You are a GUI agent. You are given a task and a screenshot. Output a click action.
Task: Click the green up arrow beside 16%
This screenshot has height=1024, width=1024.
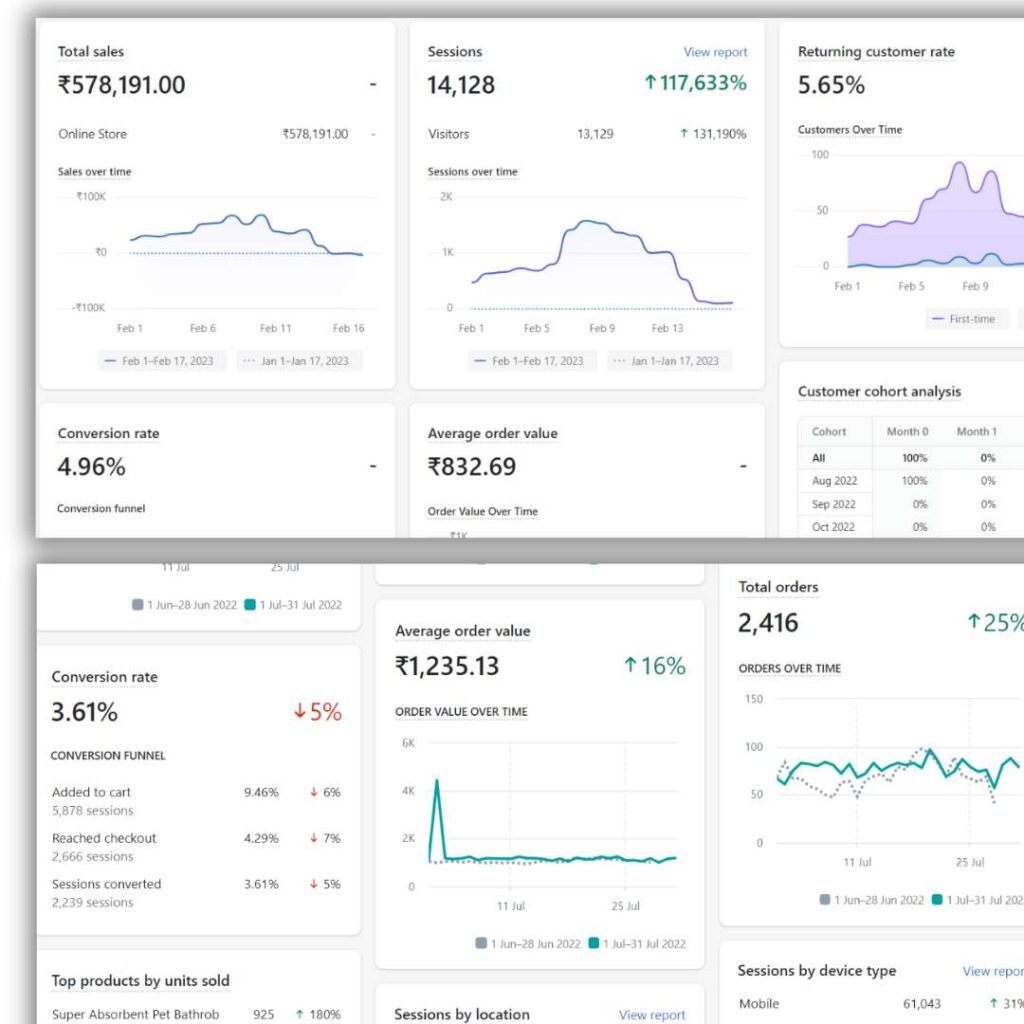[x=630, y=666]
